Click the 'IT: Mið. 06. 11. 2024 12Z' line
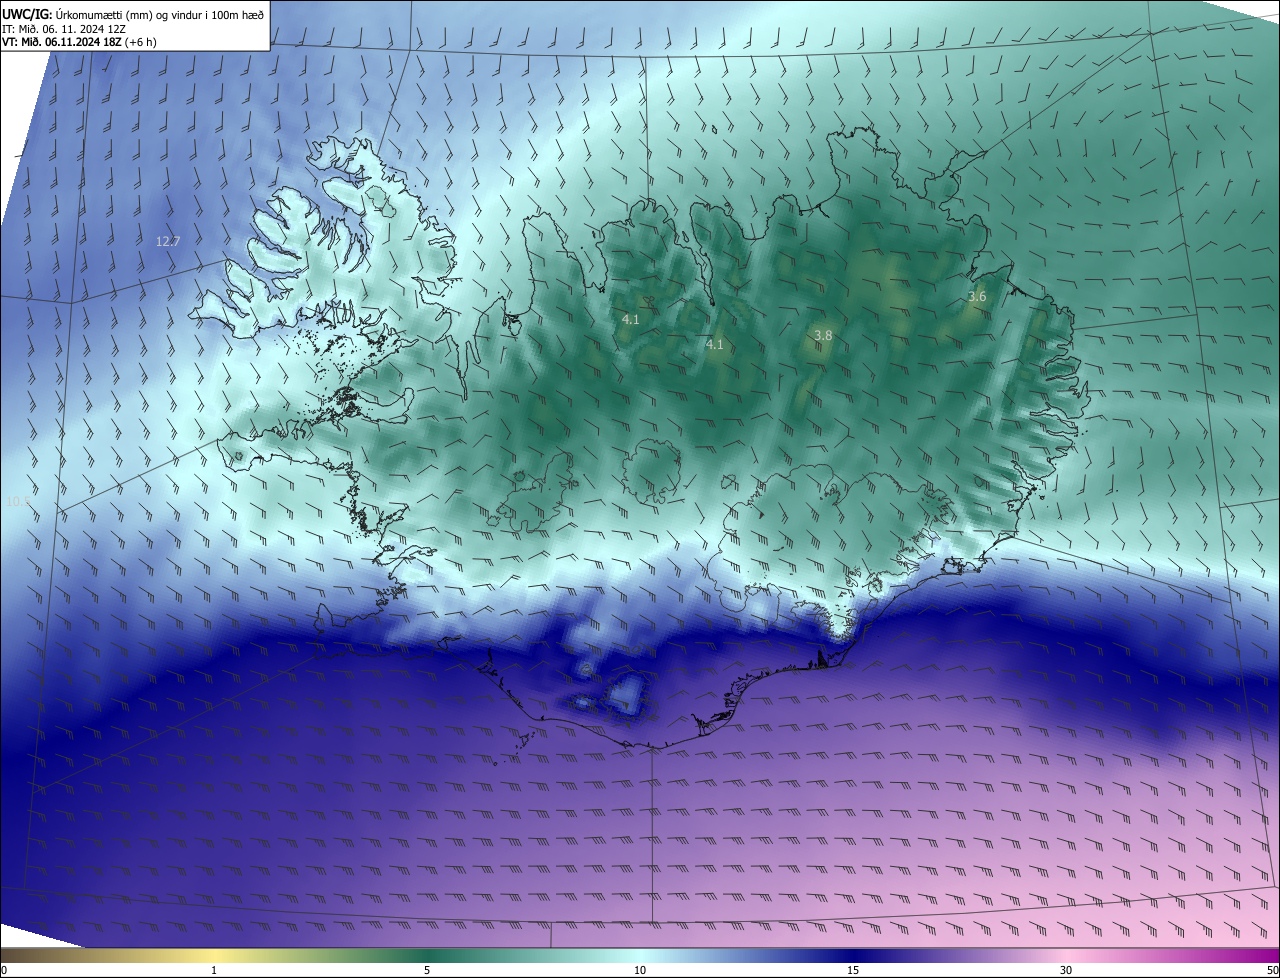Viewport: 1280px width, 978px height. pyautogui.click(x=63, y=29)
